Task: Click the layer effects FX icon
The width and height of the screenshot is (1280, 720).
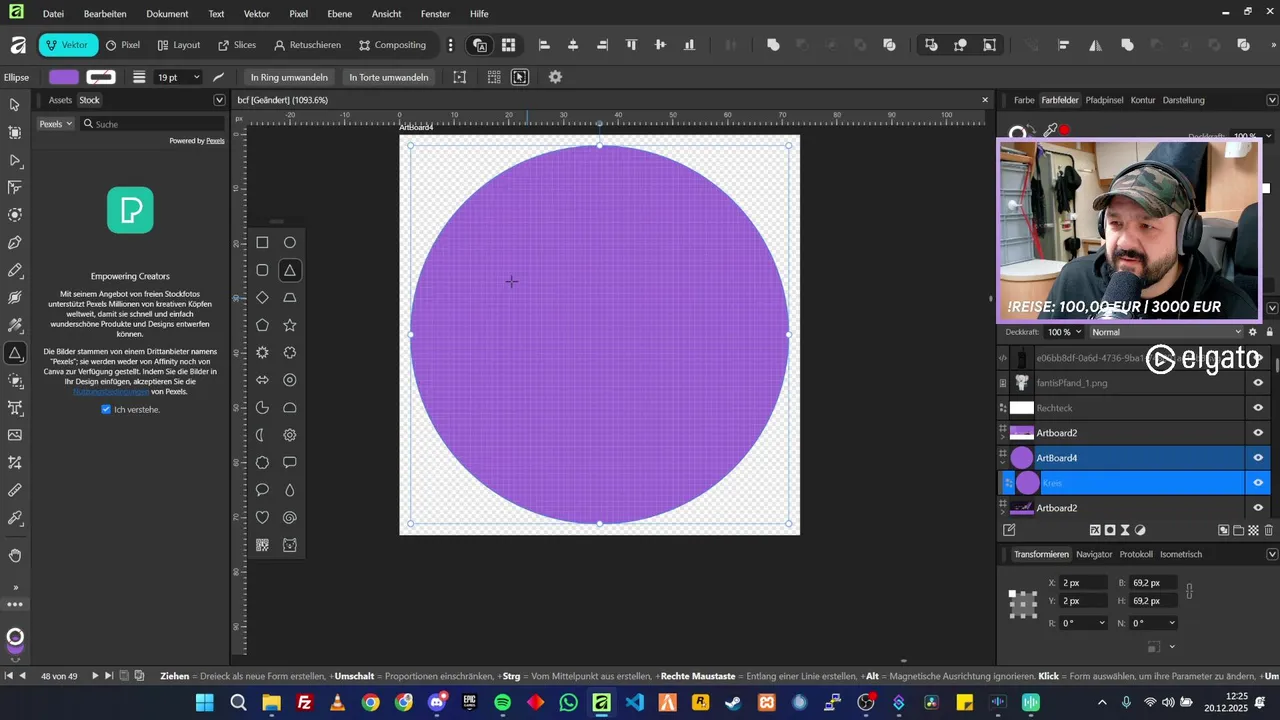Action: 1095,530
